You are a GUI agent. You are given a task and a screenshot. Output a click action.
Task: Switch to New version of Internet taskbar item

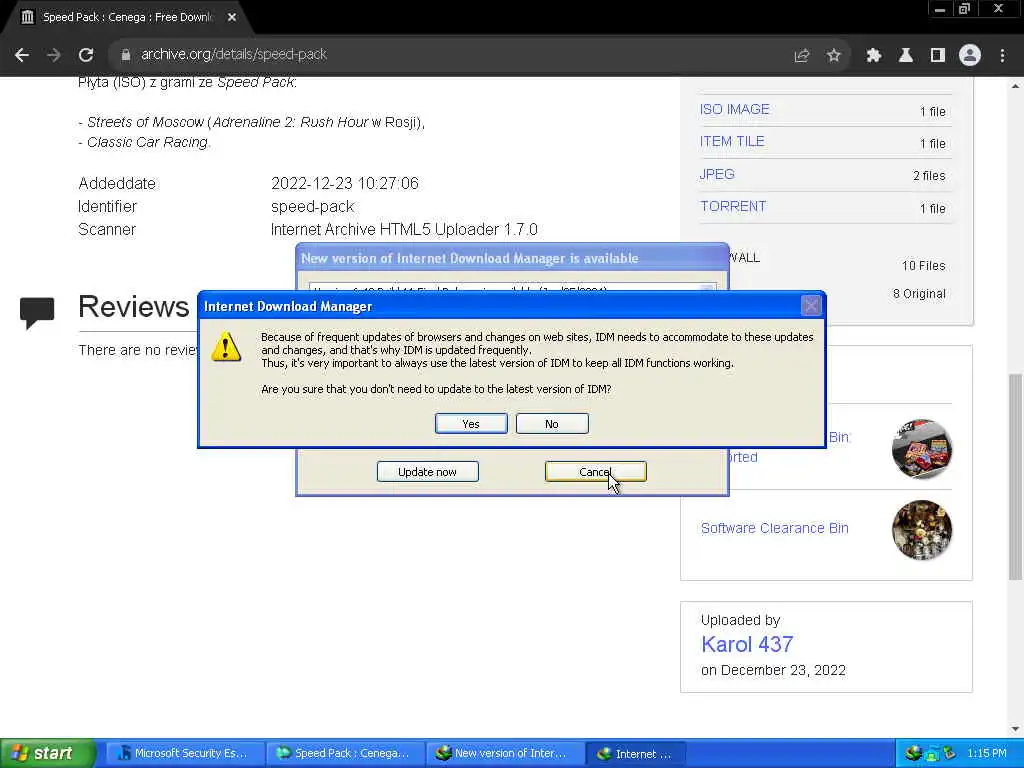point(504,753)
